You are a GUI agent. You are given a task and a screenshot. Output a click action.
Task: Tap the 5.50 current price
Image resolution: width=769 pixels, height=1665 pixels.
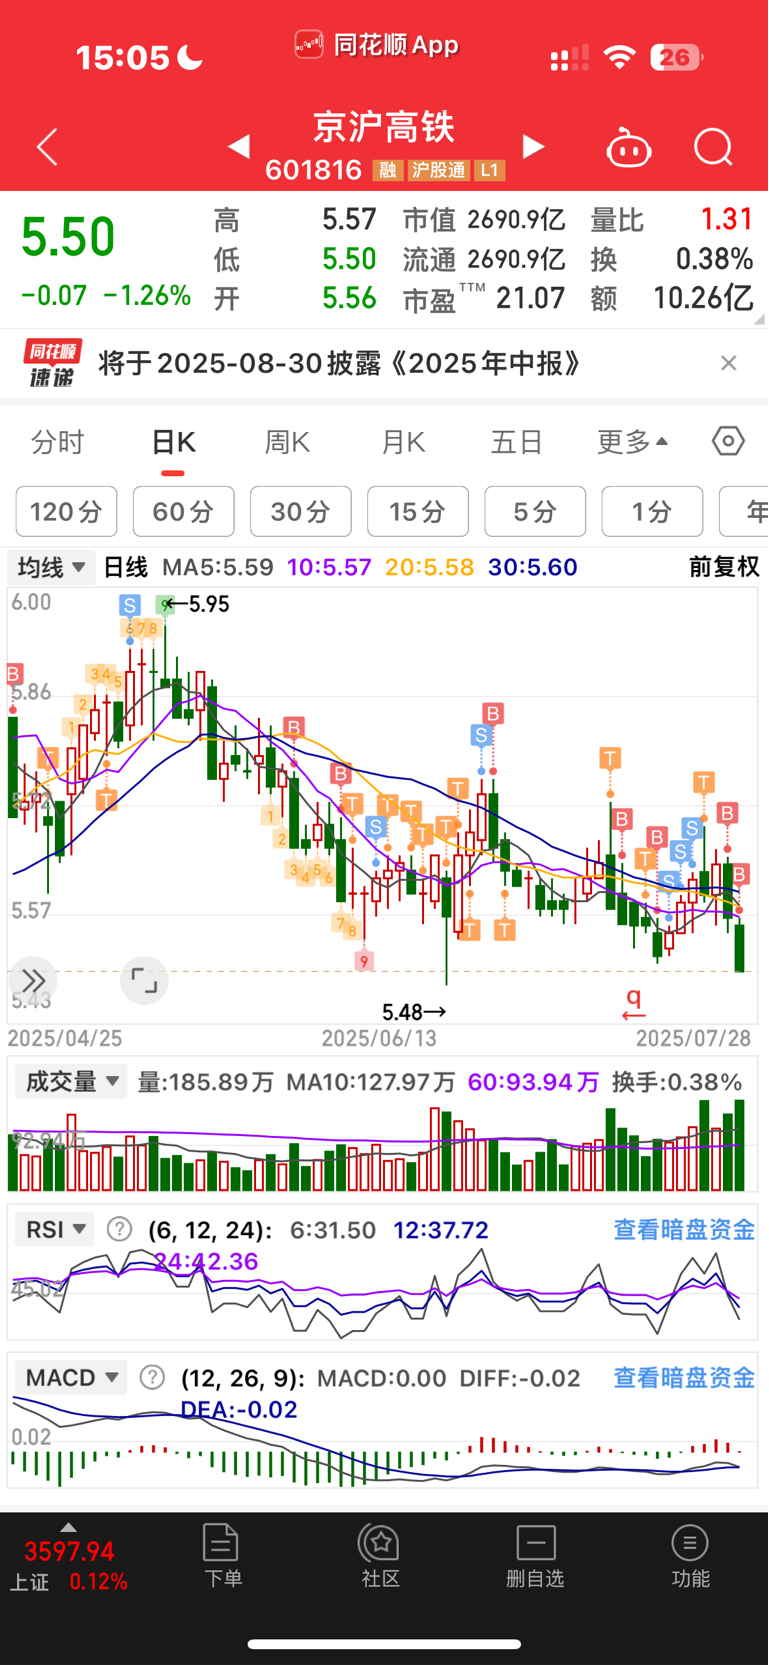pyautogui.click(x=68, y=238)
